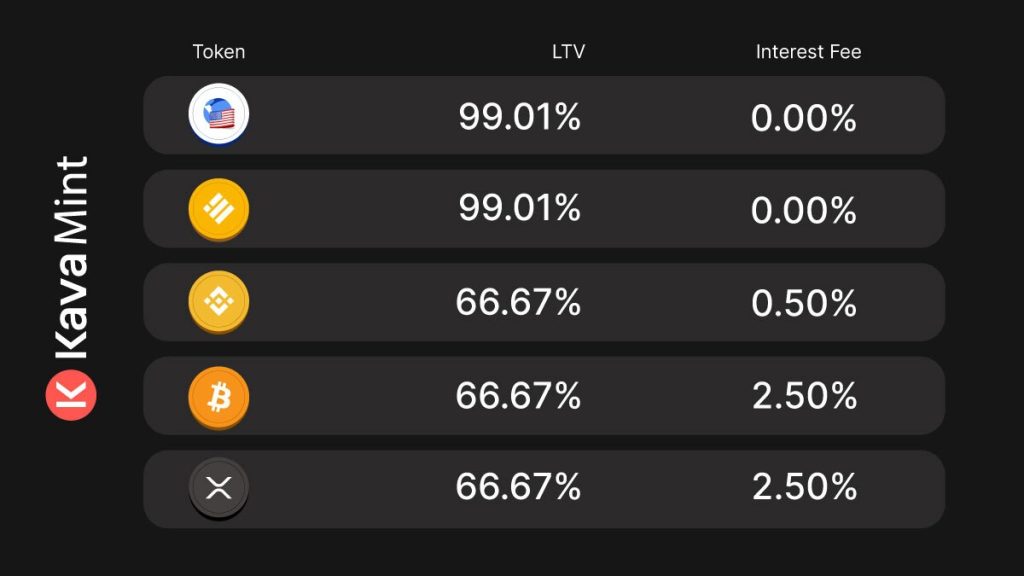The image size is (1024, 576).
Task: Click the Kava Mint vertical title
Action: [x=71, y=257]
